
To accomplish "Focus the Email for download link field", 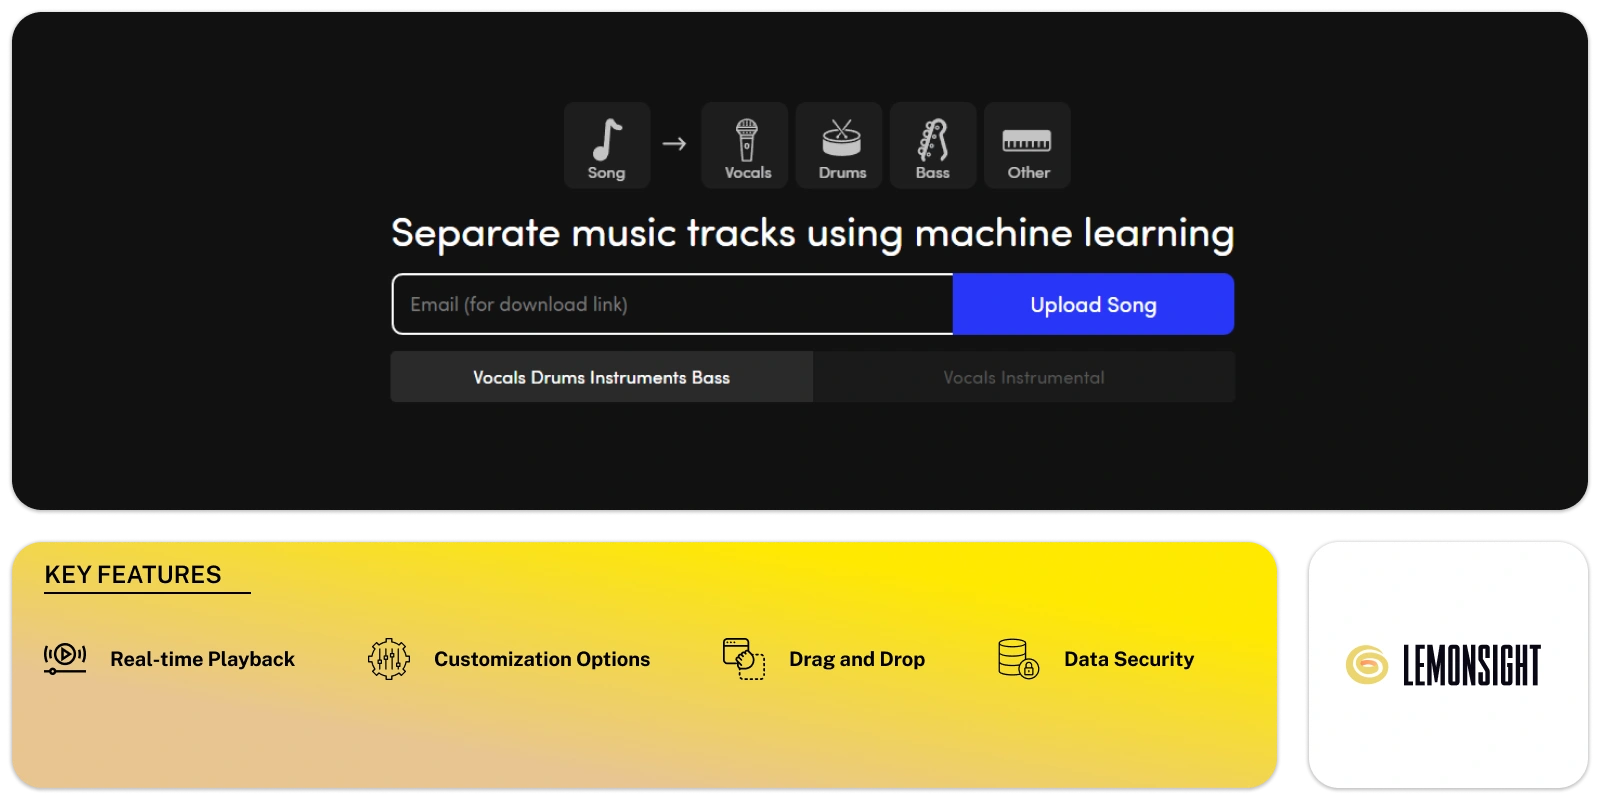I will (672, 304).
